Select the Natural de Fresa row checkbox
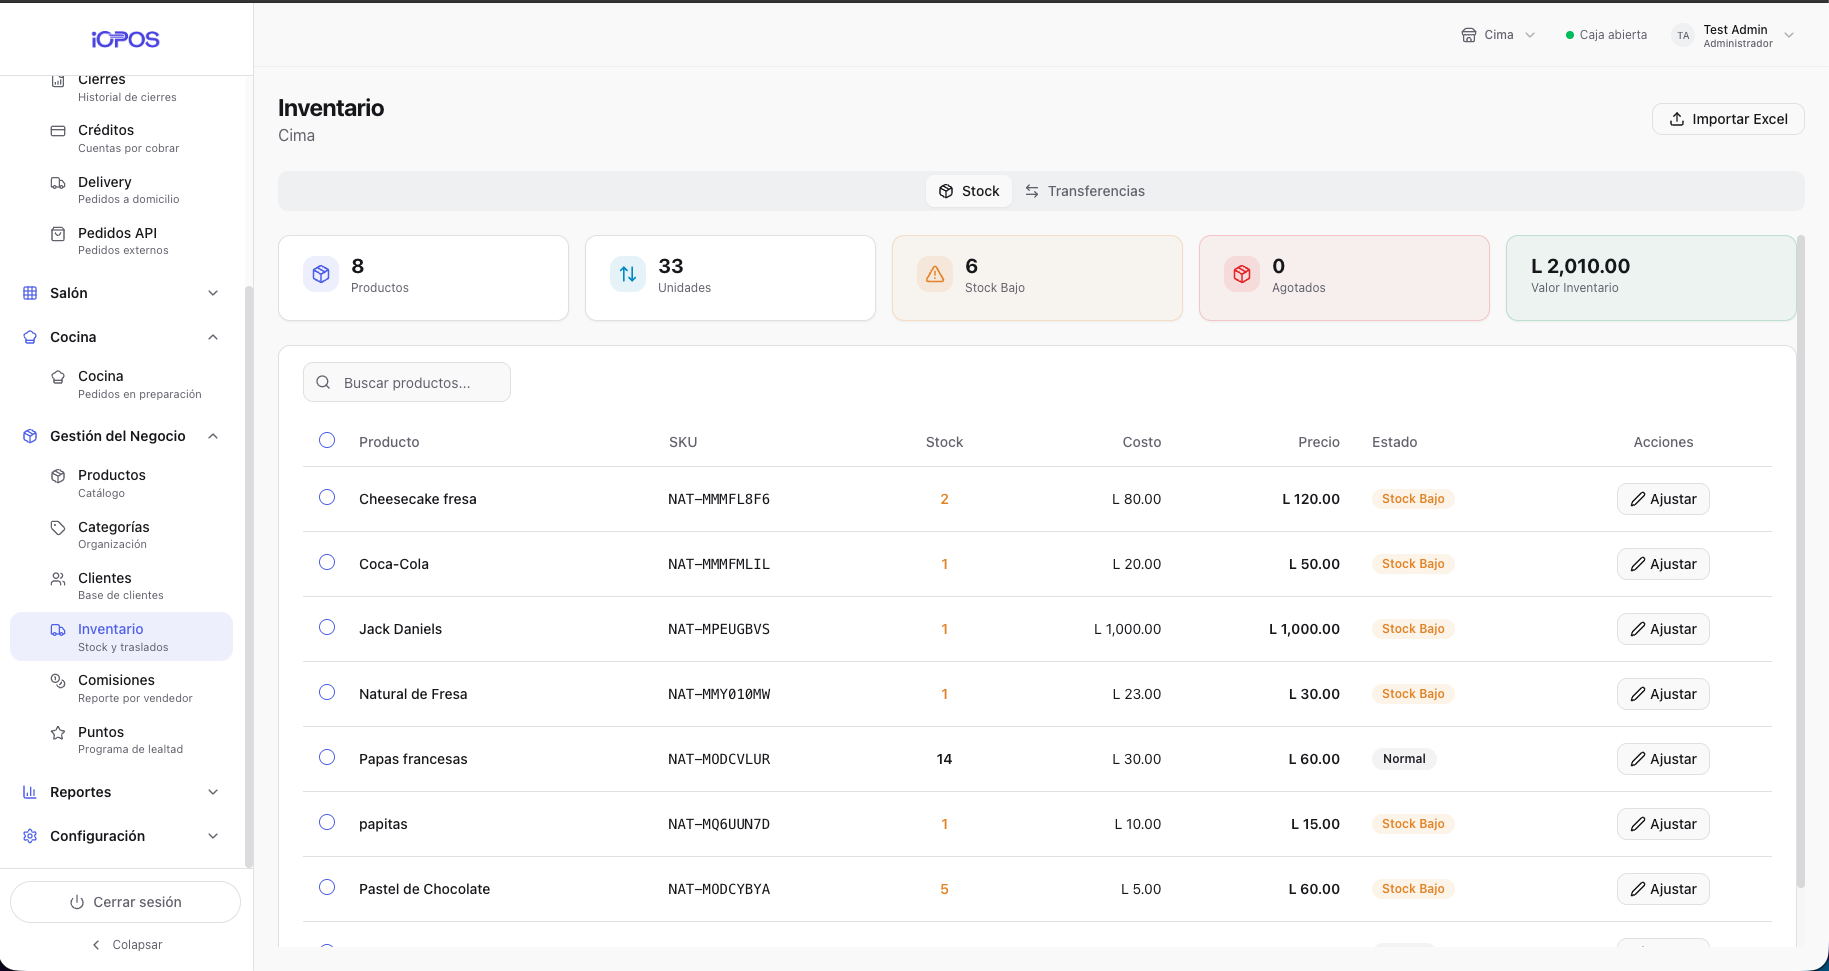The height and width of the screenshot is (971, 1829). pos(327,692)
